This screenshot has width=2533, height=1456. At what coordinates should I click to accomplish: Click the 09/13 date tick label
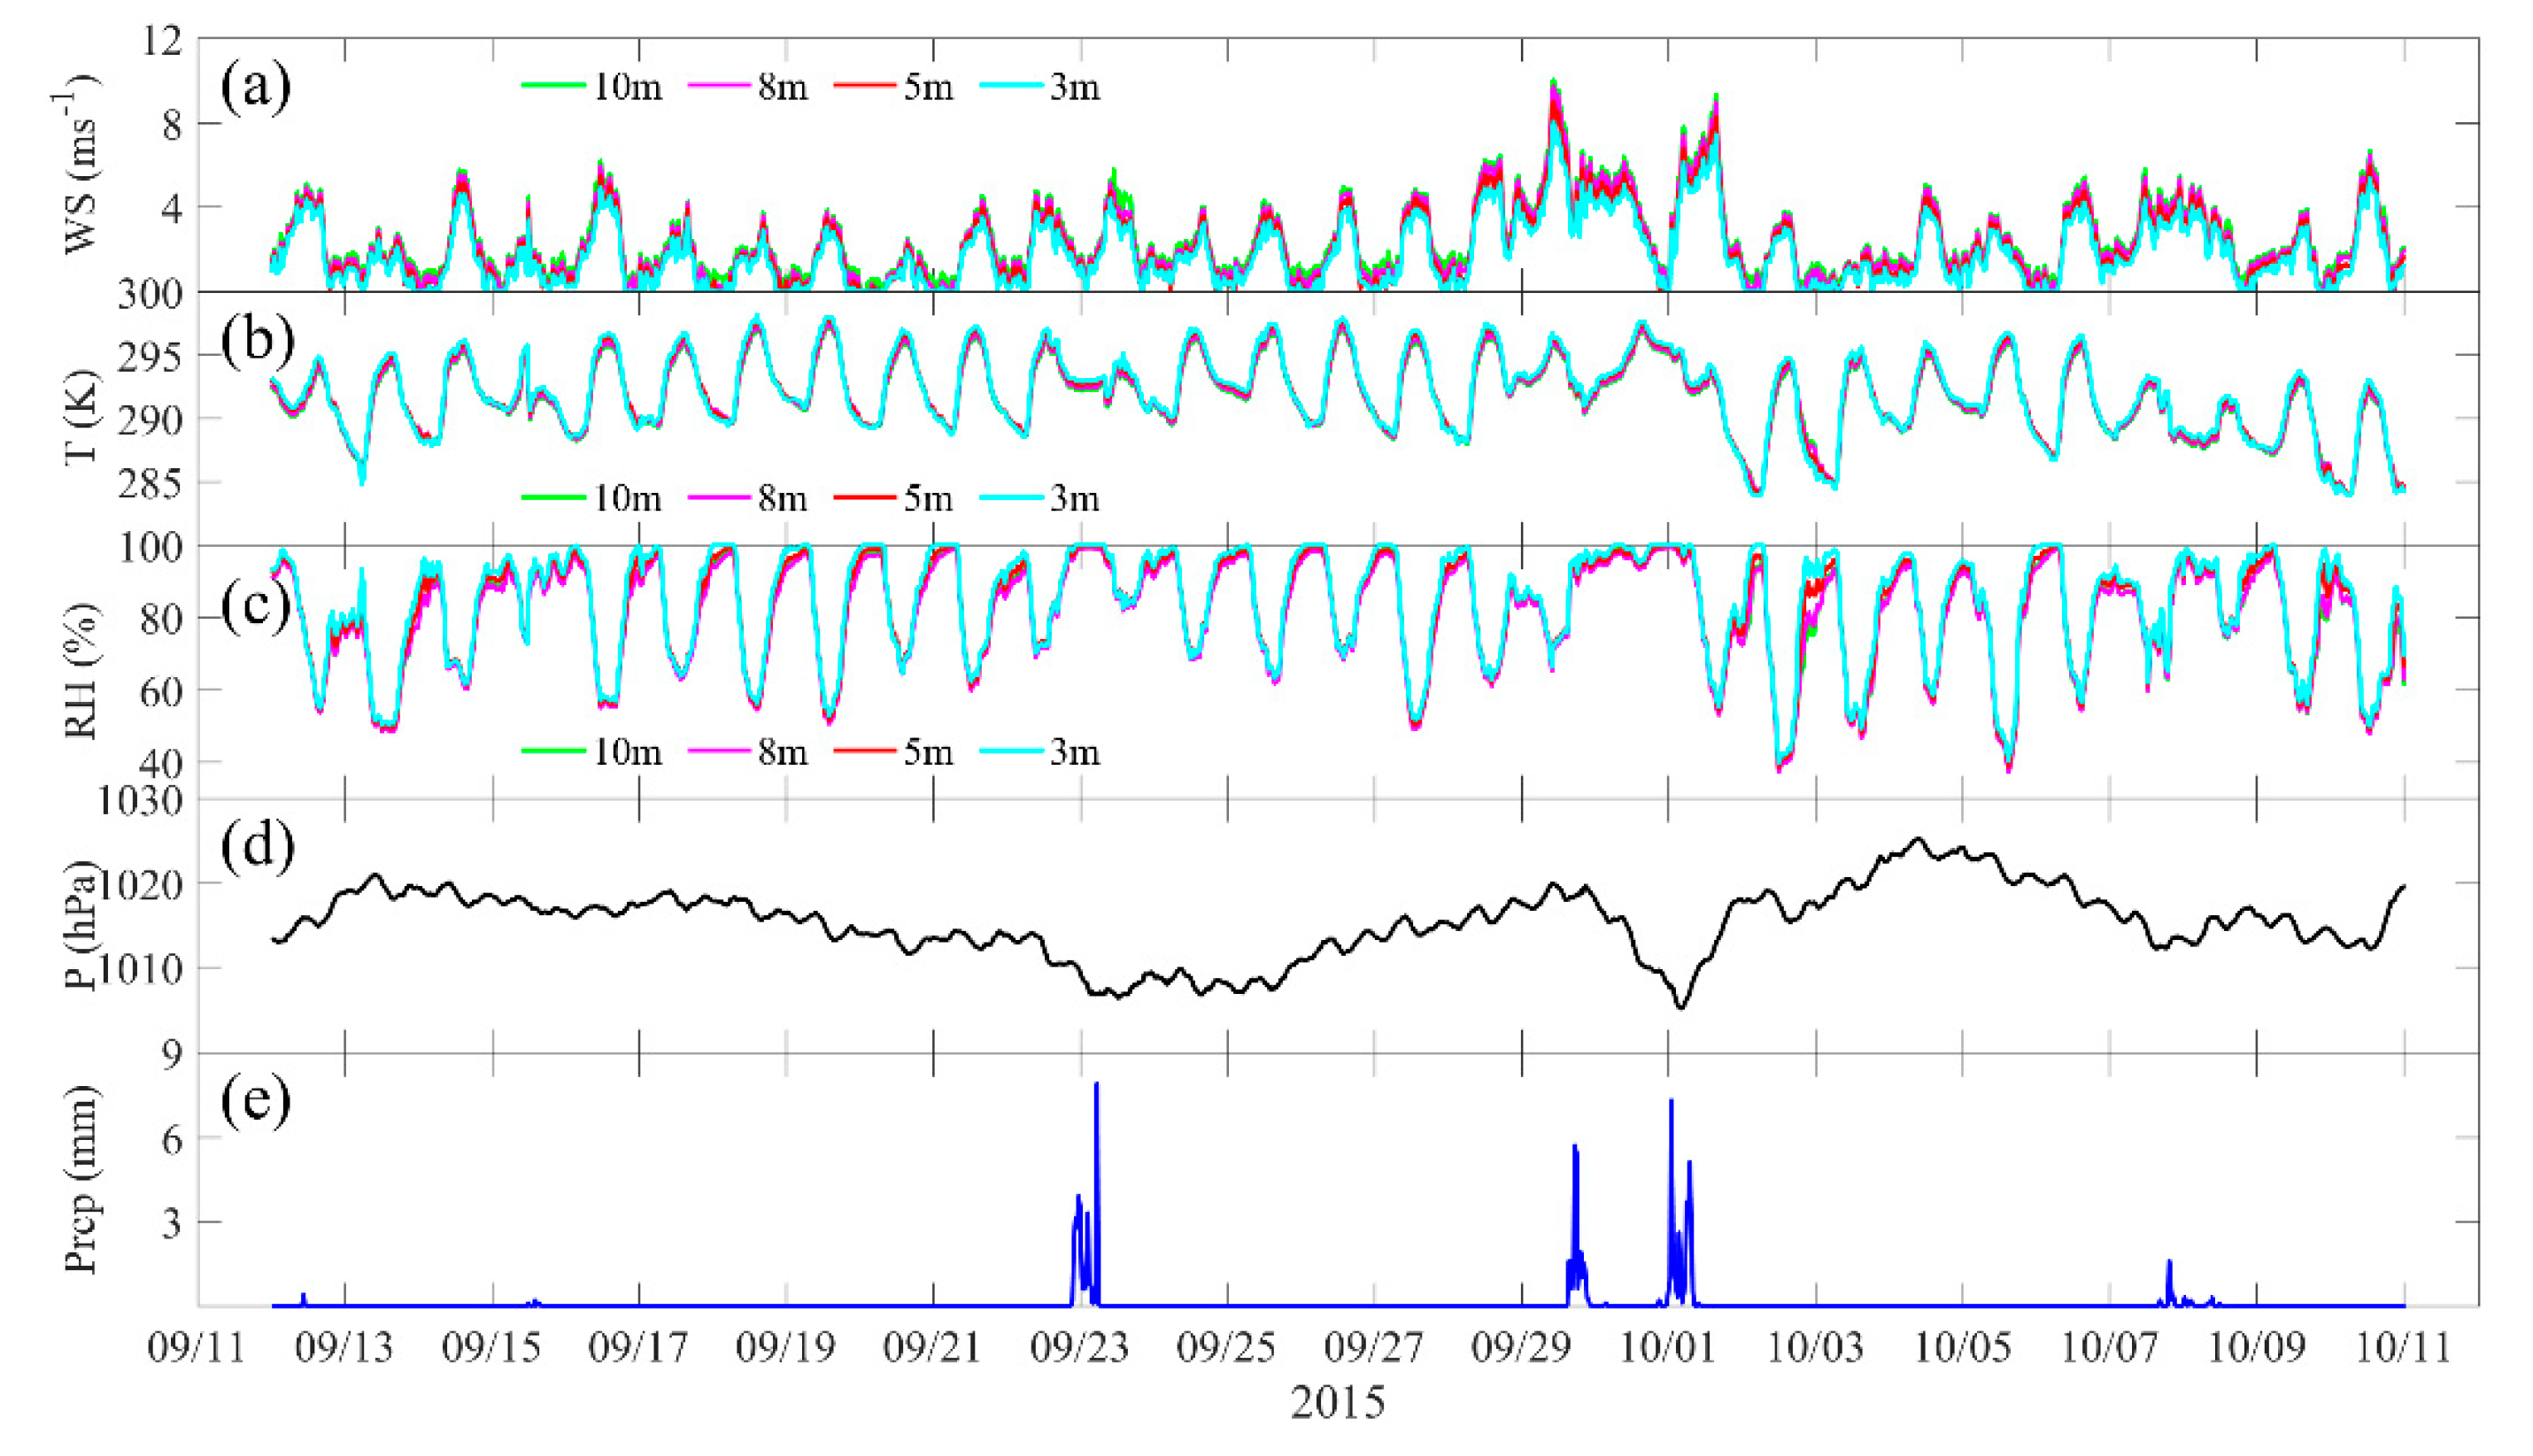coord(344,1349)
